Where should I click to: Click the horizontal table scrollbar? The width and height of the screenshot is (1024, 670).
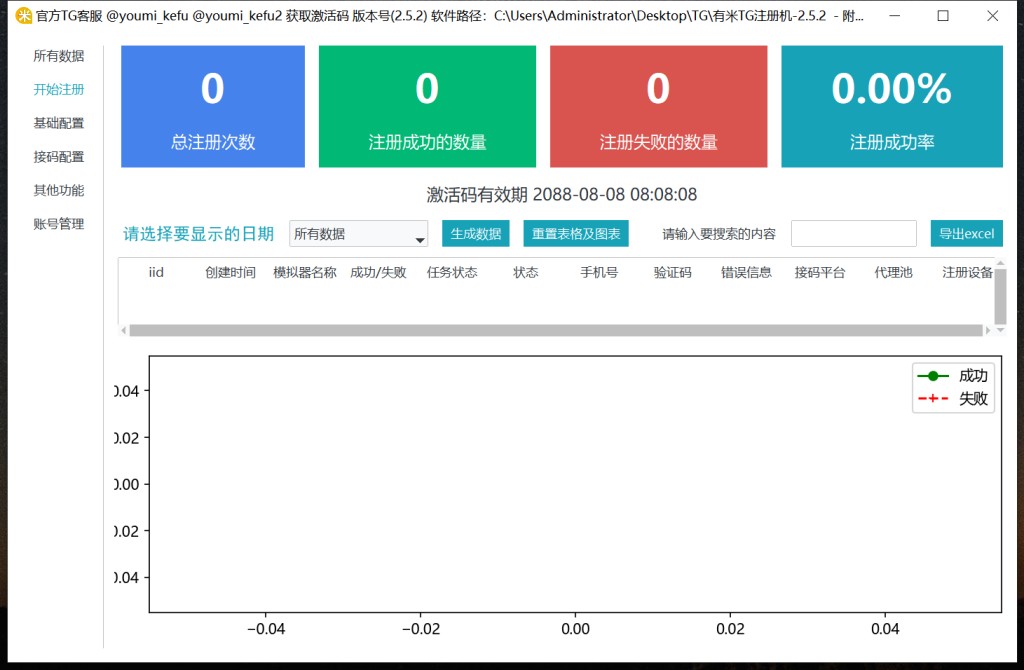coord(556,330)
